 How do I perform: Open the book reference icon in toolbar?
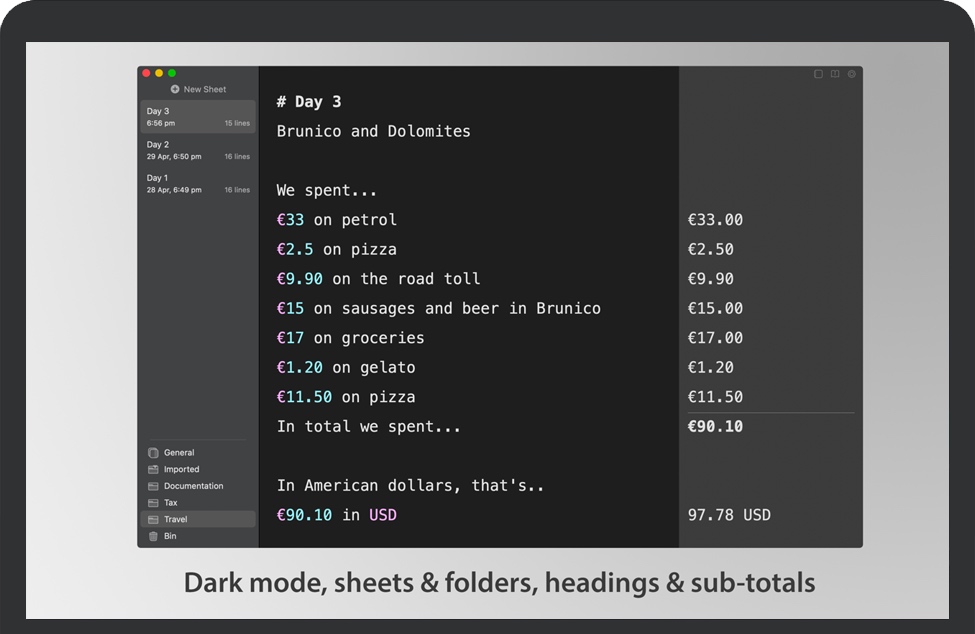(835, 74)
